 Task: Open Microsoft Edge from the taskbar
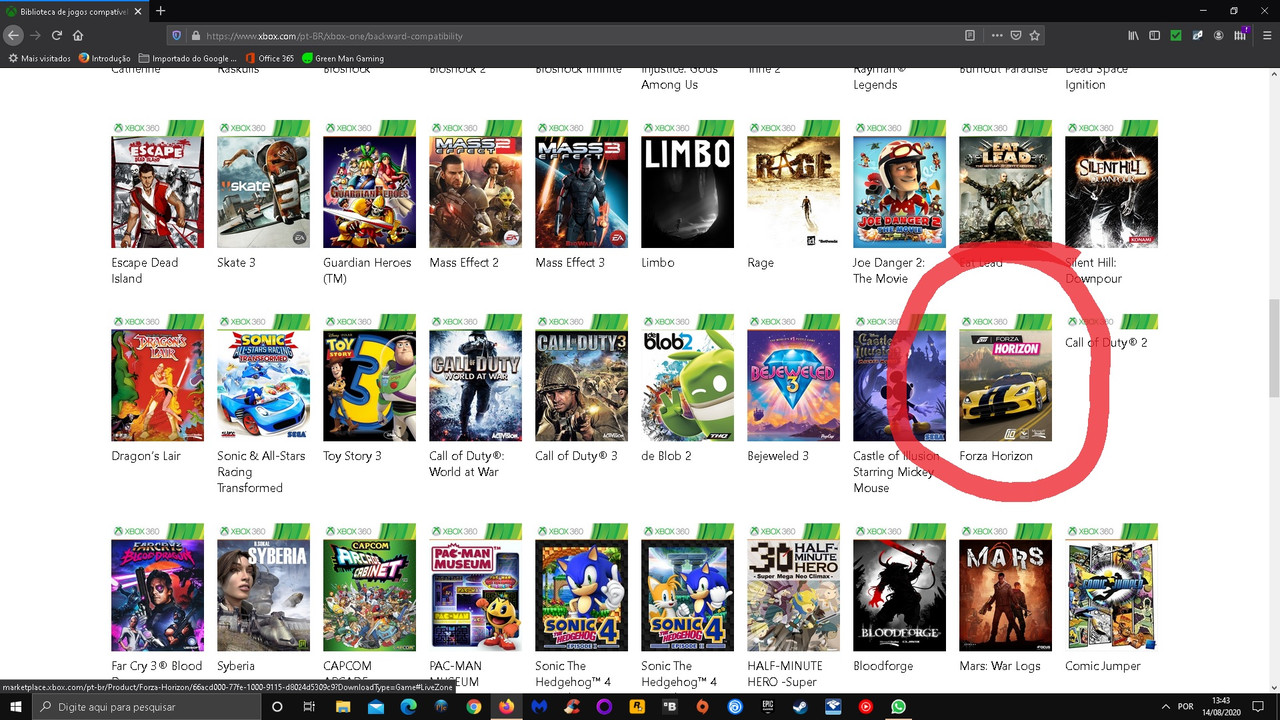point(408,706)
